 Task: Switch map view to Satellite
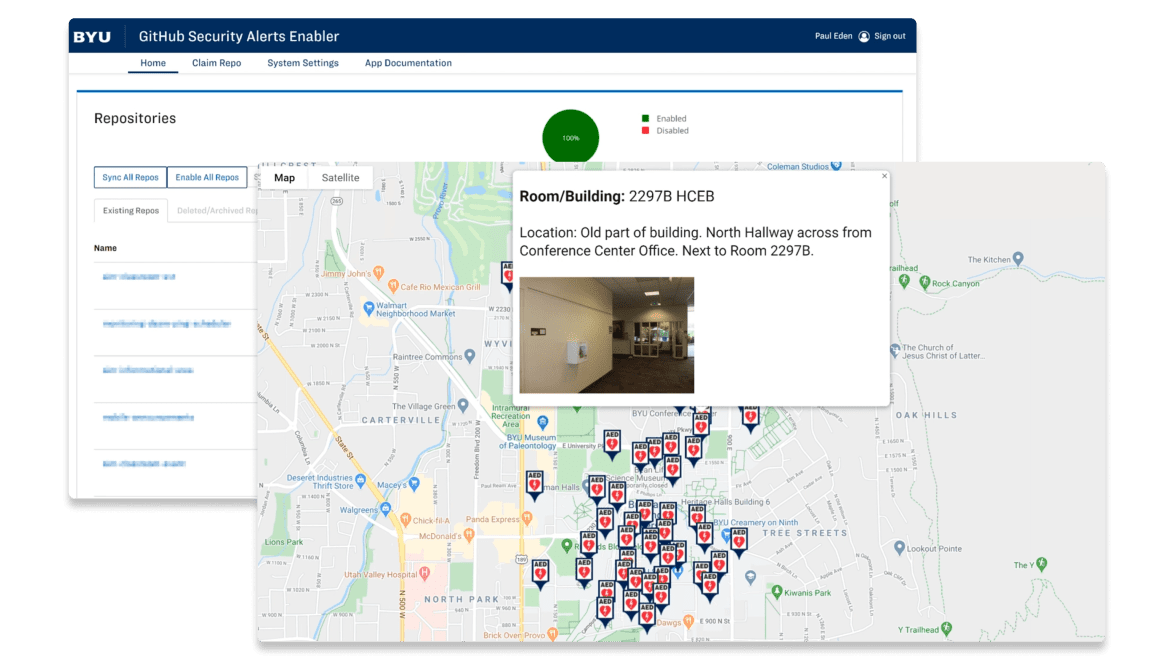(340, 178)
